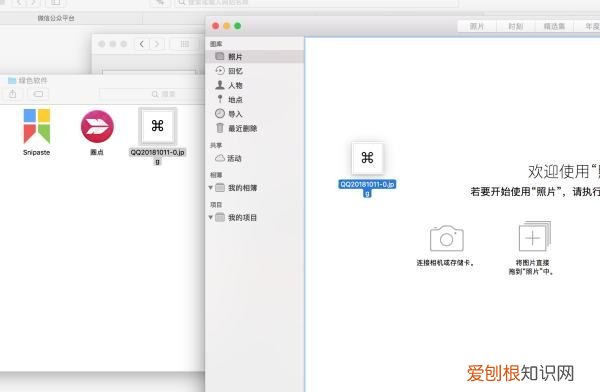Select the Snipaste app icon in Finder

pyautogui.click(x=37, y=126)
